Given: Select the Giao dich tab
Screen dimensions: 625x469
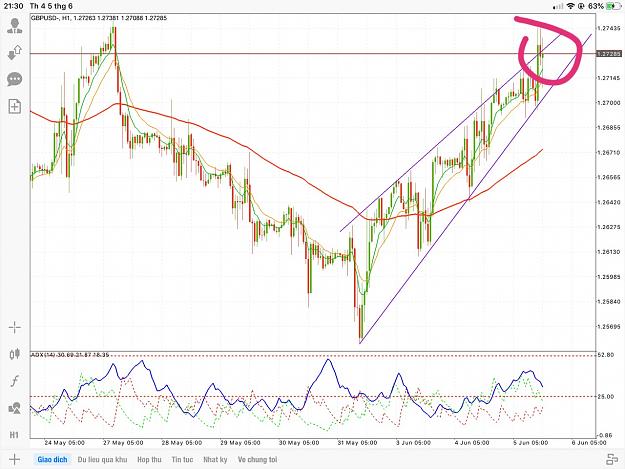Looking at the screenshot, I should tap(52, 459).
